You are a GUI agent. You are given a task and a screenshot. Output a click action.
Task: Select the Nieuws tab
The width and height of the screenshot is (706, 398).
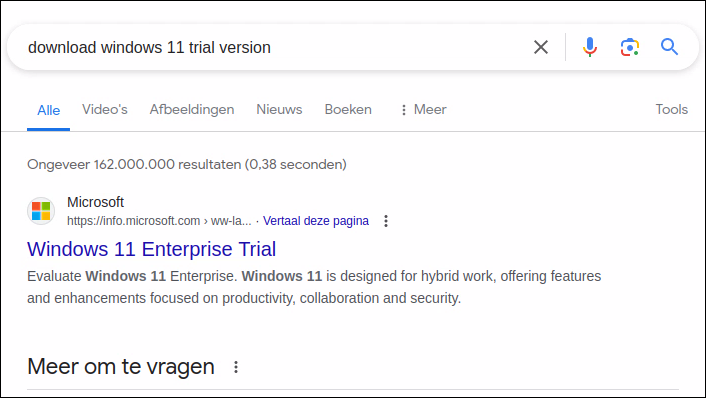pos(279,109)
